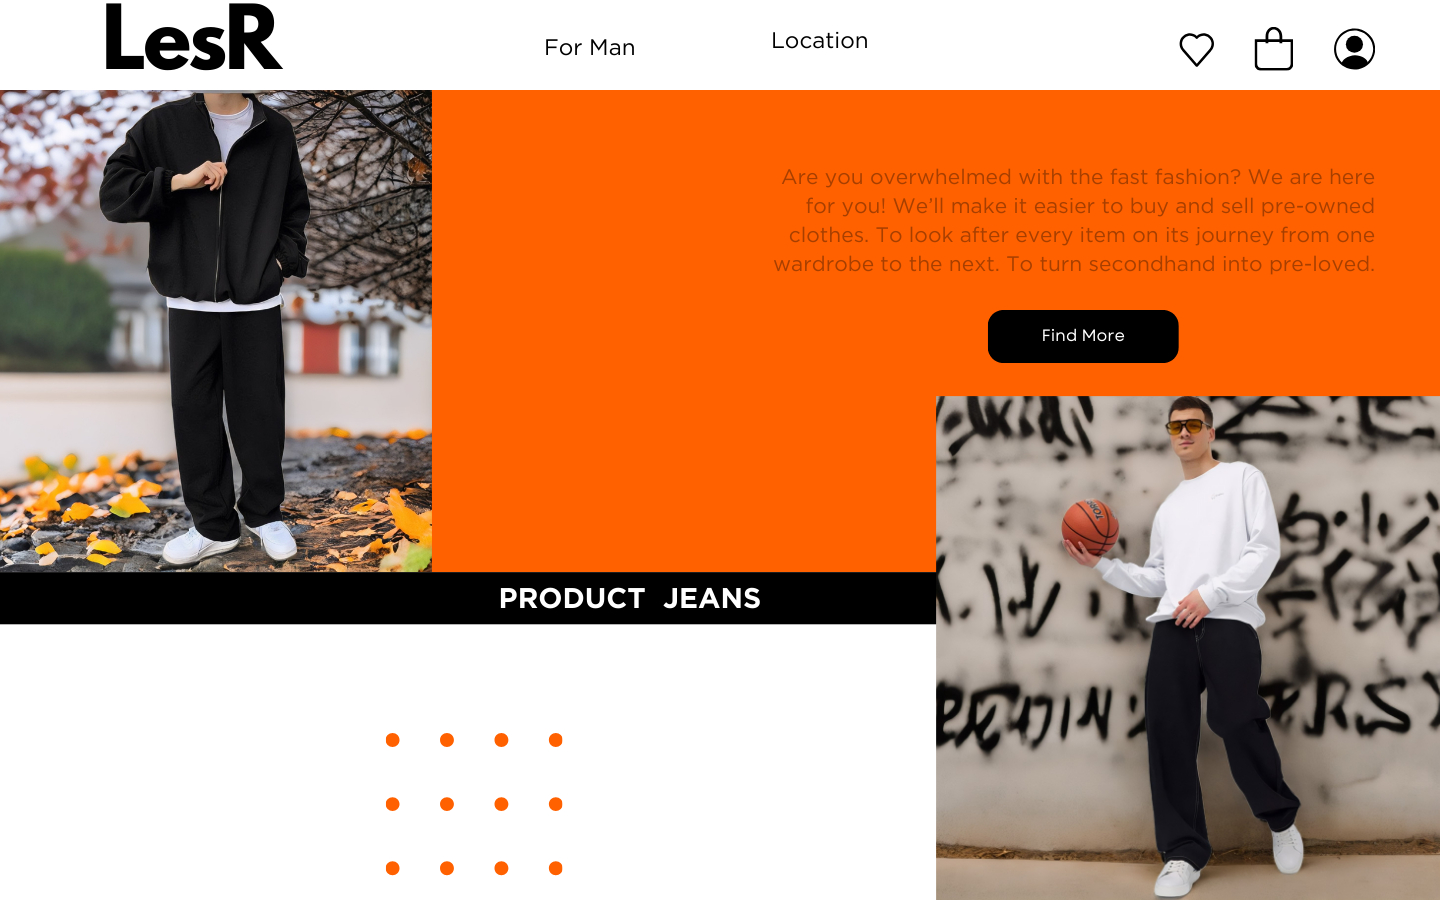This screenshot has width=1440, height=900.
Task: Click the last orange dot in bottom row
Action: click(556, 868)
